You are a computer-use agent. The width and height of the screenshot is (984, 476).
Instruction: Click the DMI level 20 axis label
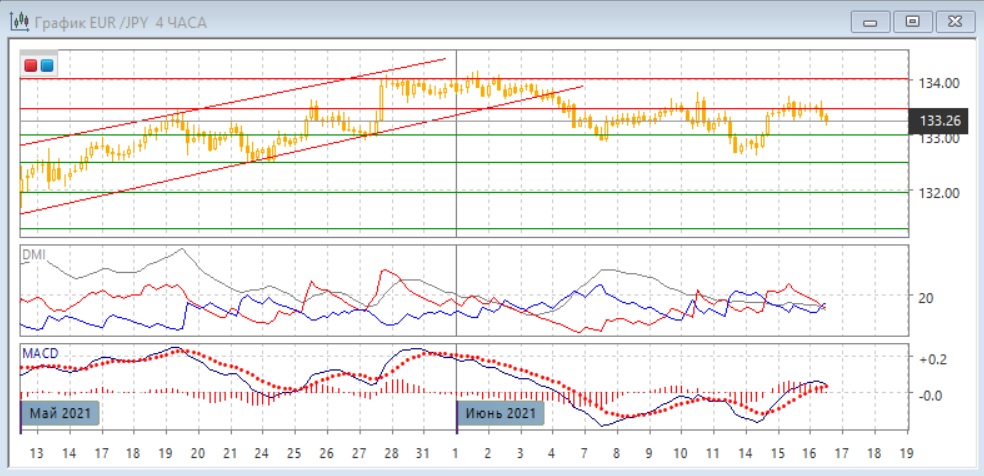(x=926, y=298)
